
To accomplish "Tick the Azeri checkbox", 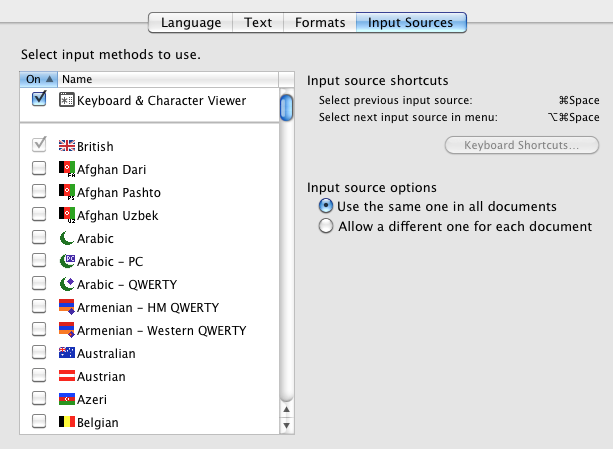I will coord(39,399).
